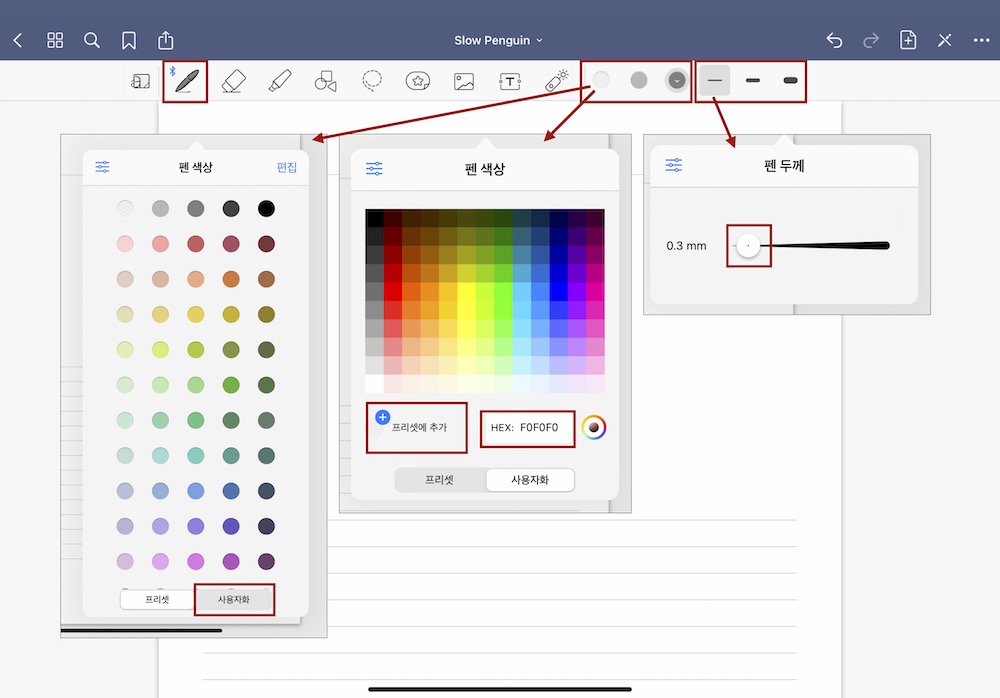Pick the white cell in color grid
The height and width of the screenshot is (698, 1000).
[x=374, y=383]
